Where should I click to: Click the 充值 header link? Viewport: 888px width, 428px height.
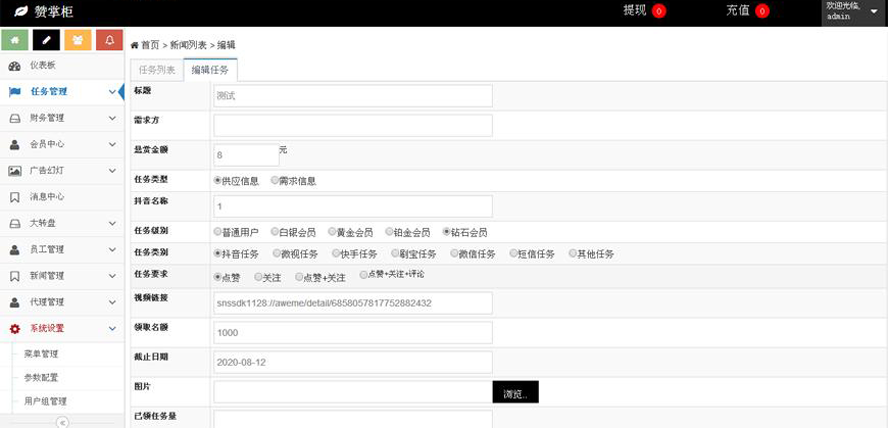738,11
